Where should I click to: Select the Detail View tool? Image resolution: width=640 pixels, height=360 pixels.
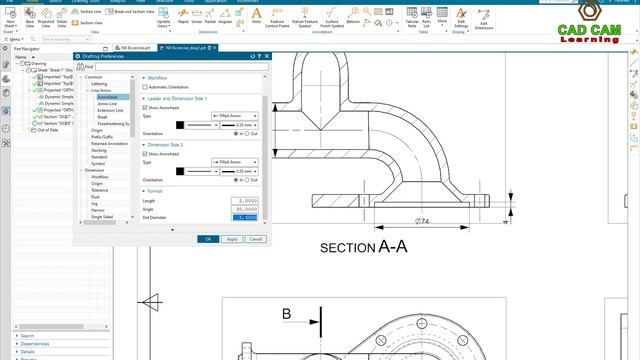click(62, 17)
